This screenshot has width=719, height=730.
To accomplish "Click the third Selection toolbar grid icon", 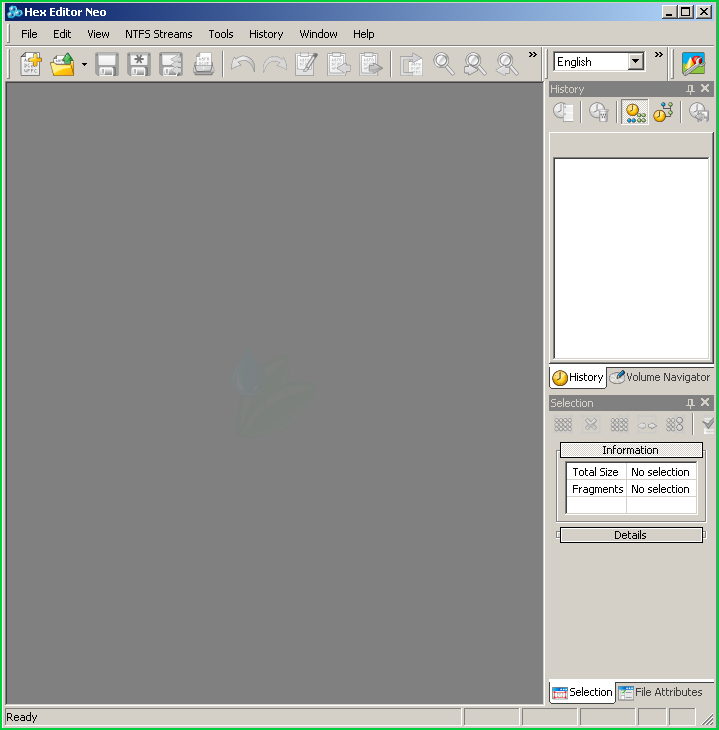I will coord(619,424).
